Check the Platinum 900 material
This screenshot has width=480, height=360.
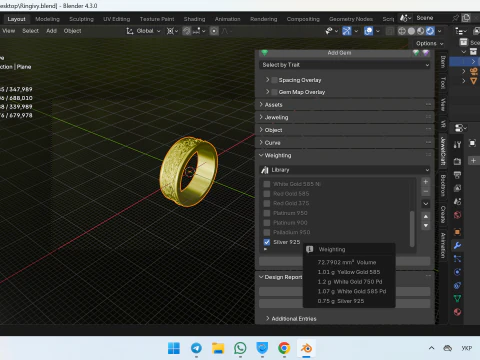(x=267, y=223)
